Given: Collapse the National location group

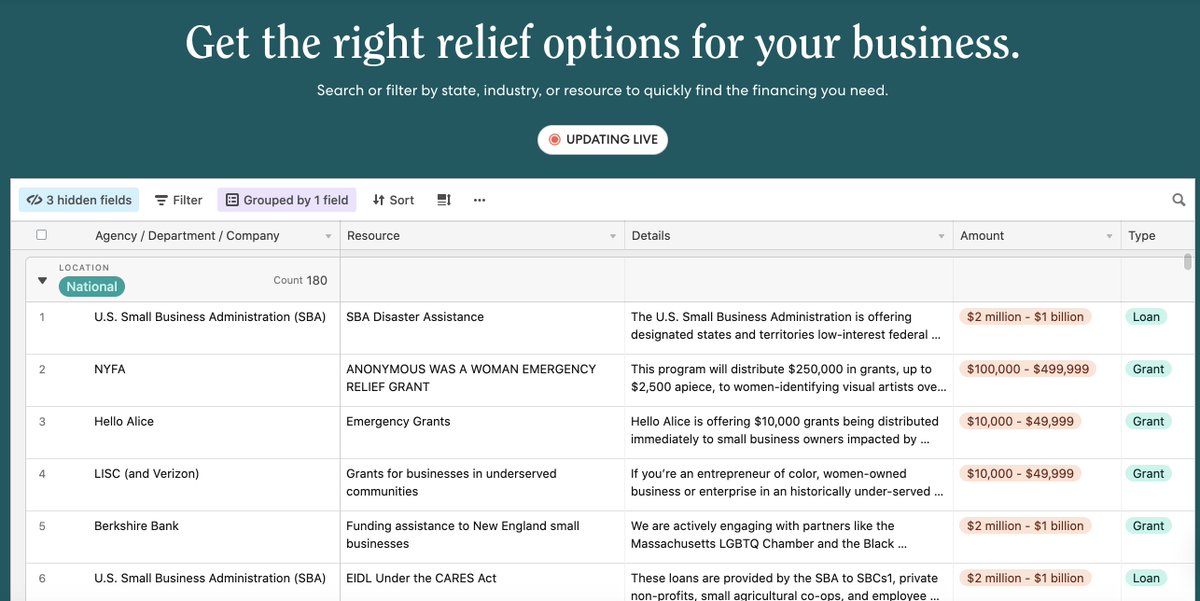Looking at the screenshot, I should (42, 281).
